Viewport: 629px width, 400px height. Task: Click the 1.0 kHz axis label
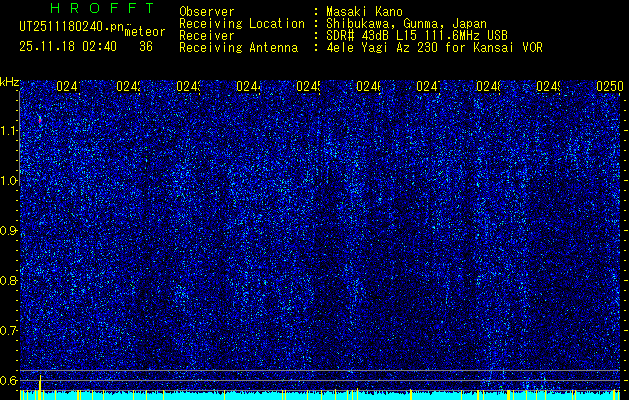click(x=9, y=181)
